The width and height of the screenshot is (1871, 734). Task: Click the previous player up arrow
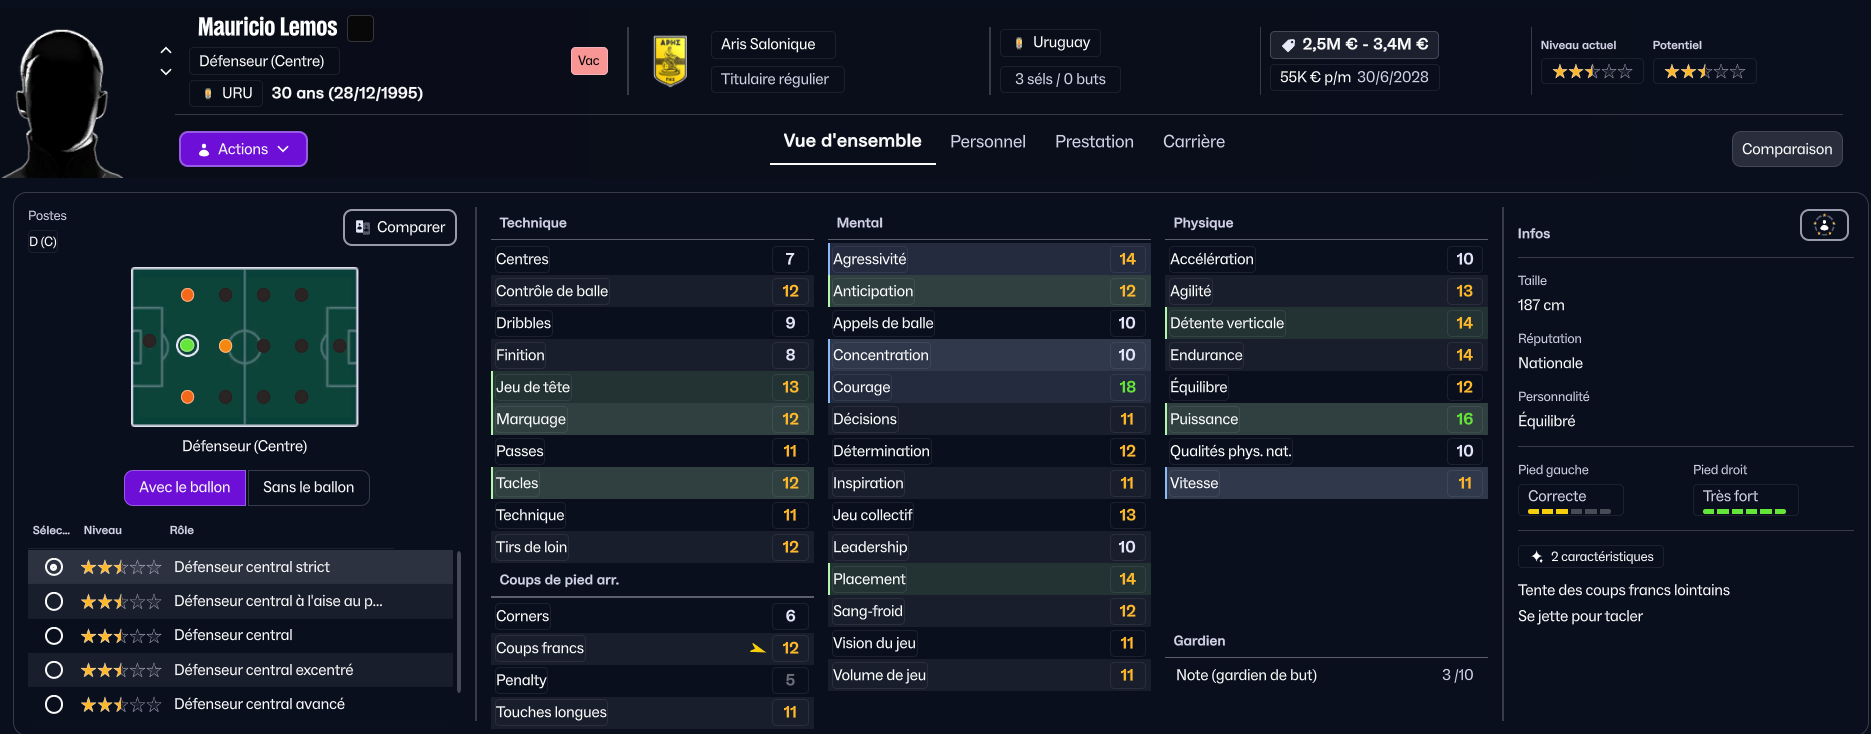click(x=166, y=50)
